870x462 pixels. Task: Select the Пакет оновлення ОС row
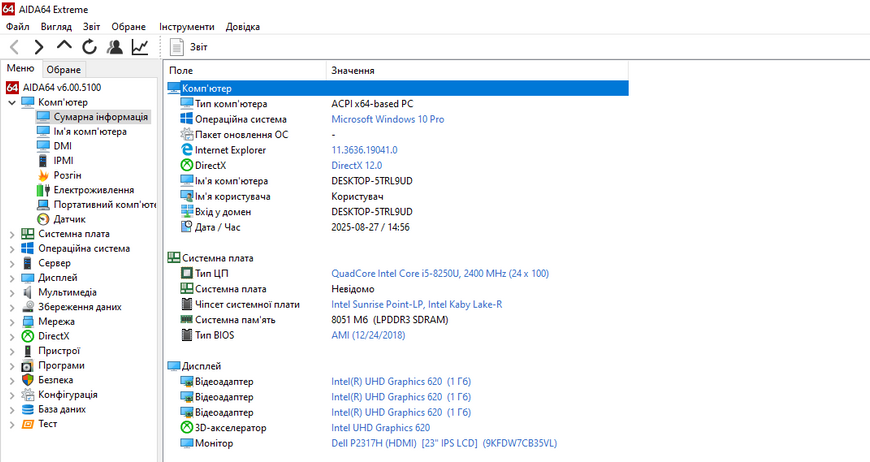pos(397,135)
